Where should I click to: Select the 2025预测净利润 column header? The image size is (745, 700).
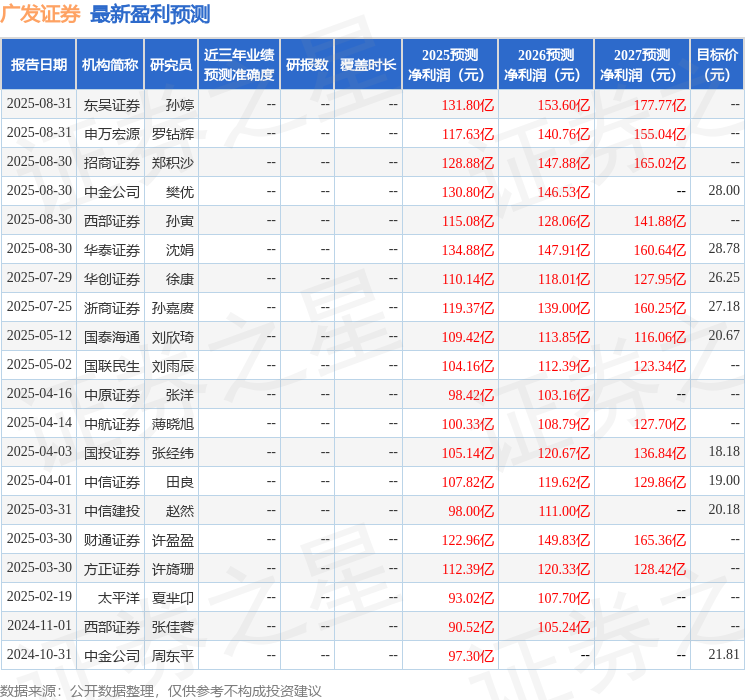coord(450,65)
